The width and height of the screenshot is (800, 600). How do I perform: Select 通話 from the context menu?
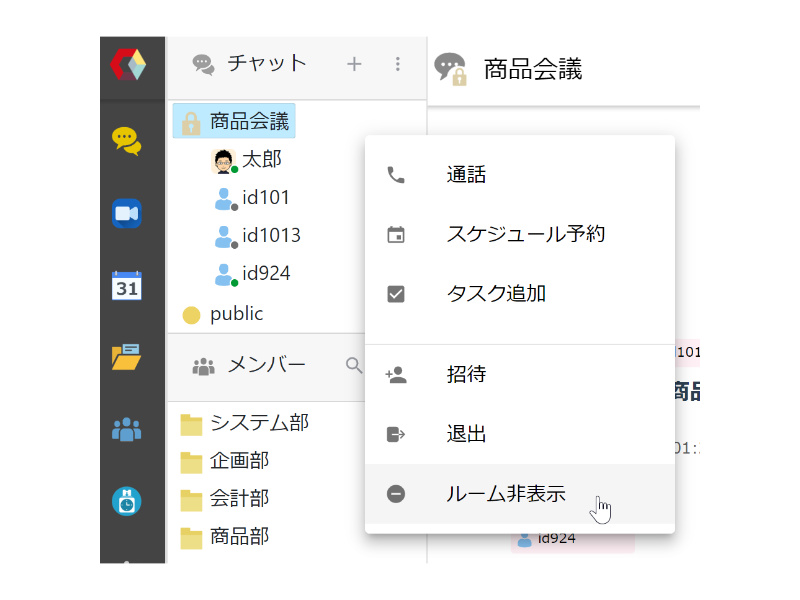tap(520, 175)
